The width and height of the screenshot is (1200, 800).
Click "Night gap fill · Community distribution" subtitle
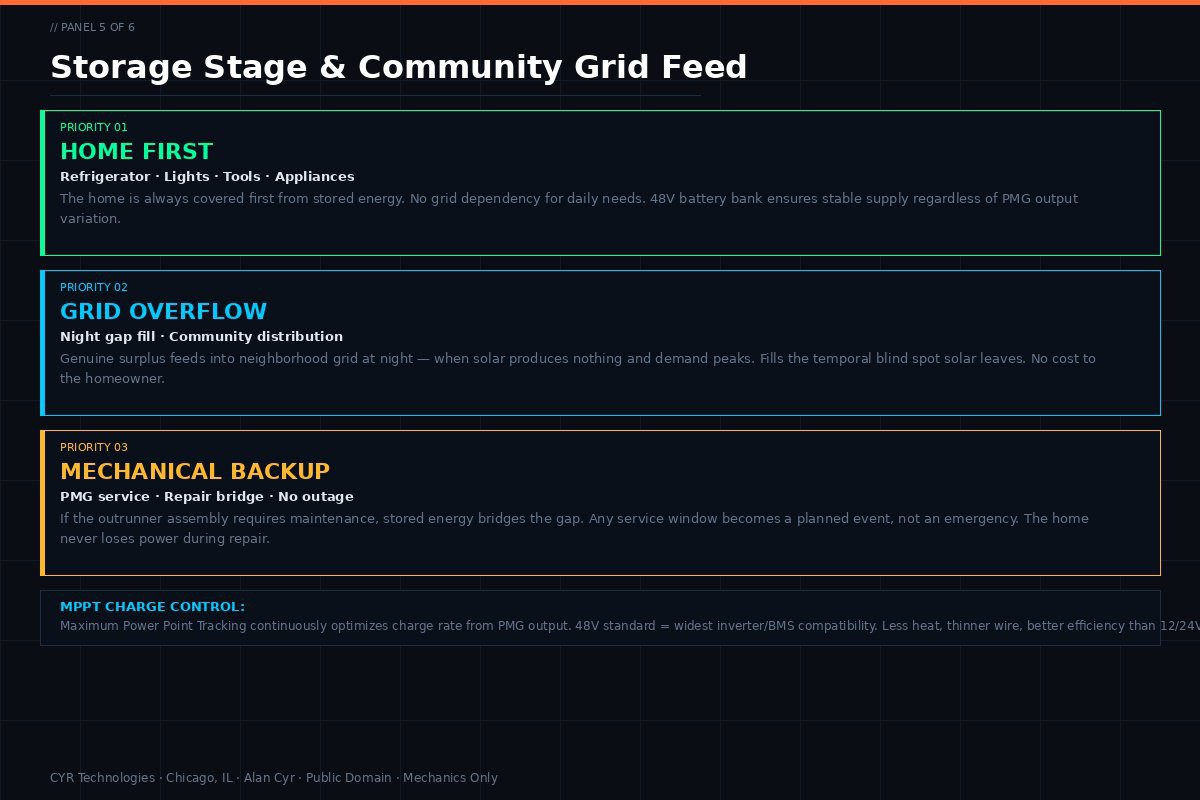point(201,337)
